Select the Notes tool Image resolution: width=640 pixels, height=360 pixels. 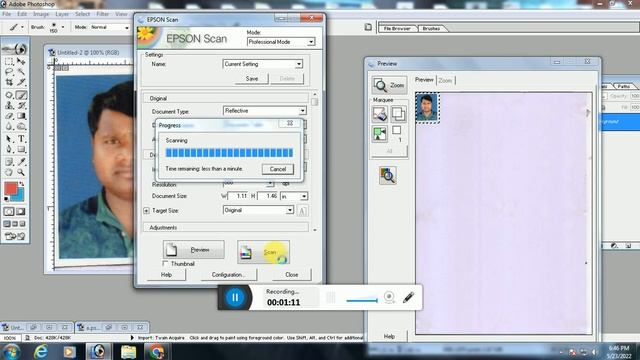pyautogui.click(x=9, y=162)
